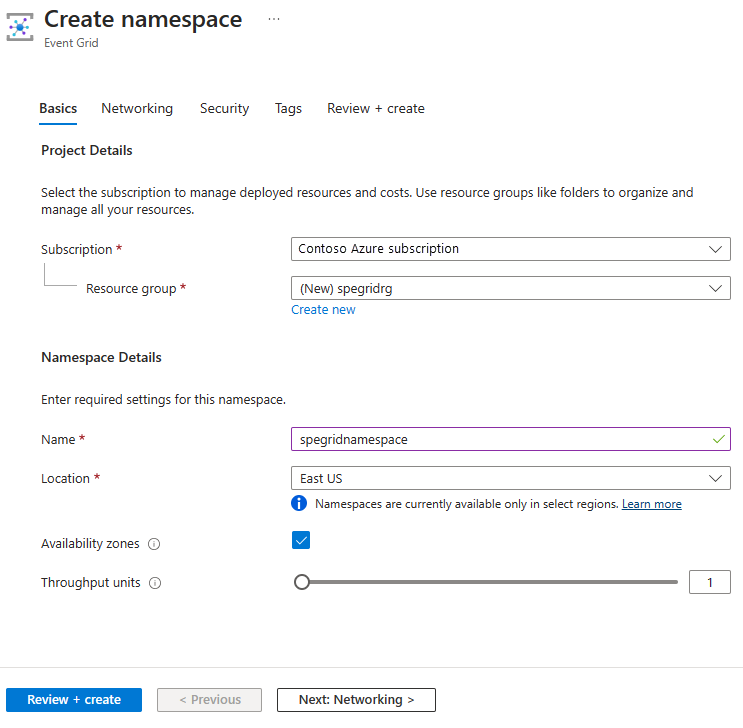Click the Throughput units info icon

(155, 583)
